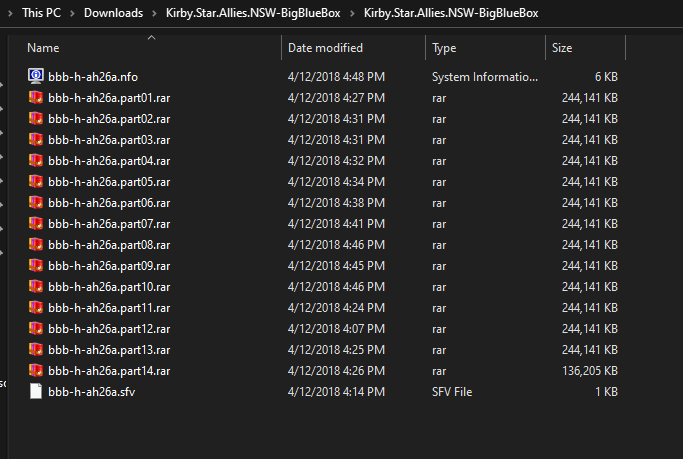Expand chevron after This PC breadcrumb

tap(72, 14)
